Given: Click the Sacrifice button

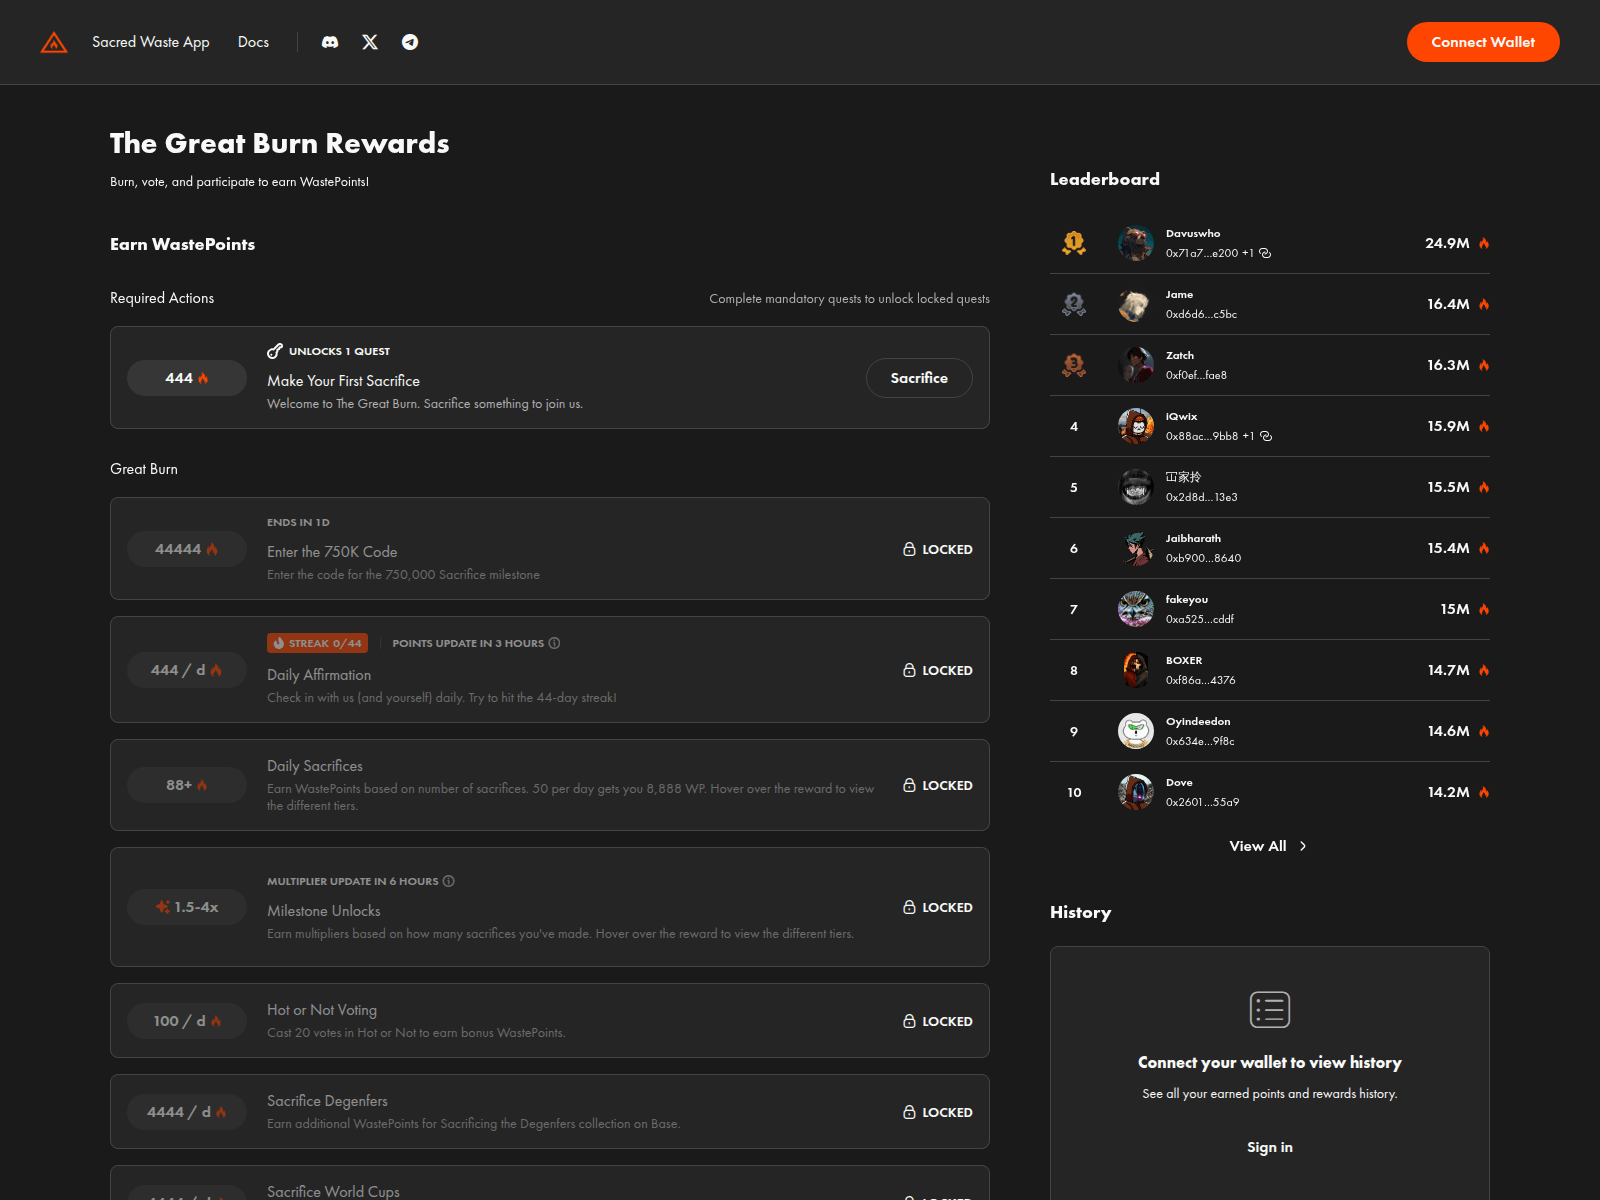Looking at the screenshot, I should [x=919, y=378].
